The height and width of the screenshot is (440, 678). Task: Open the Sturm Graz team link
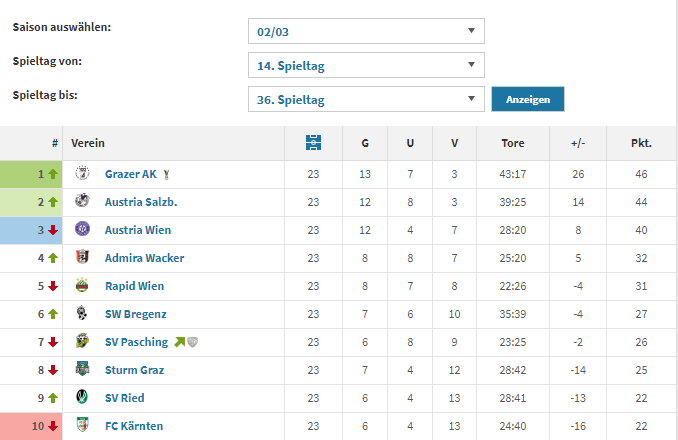tap(134, 370)
